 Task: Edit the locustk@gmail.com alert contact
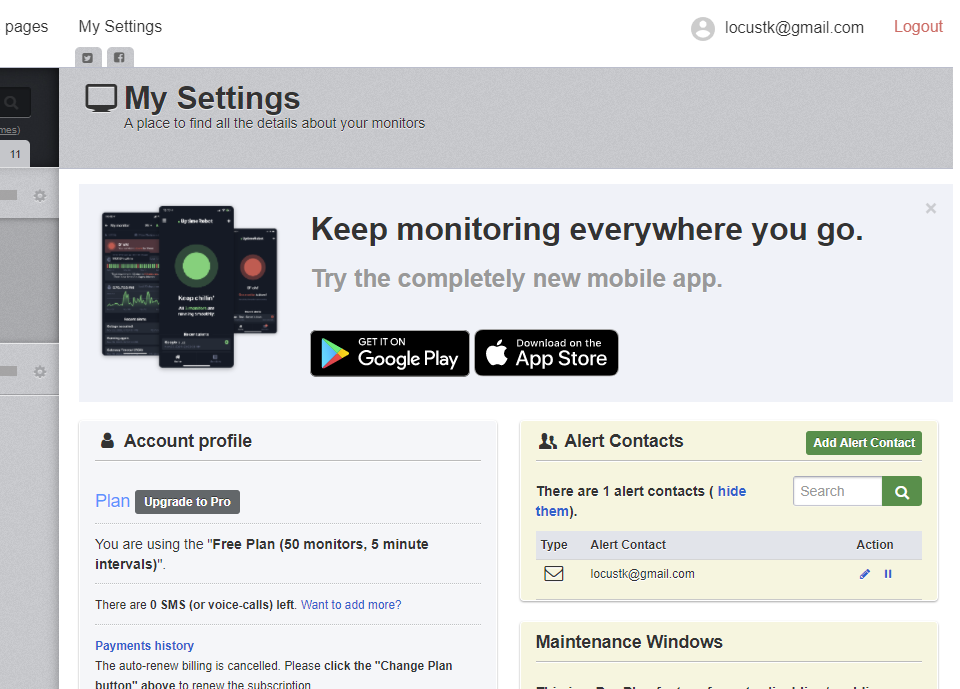[x=864, y=574]
